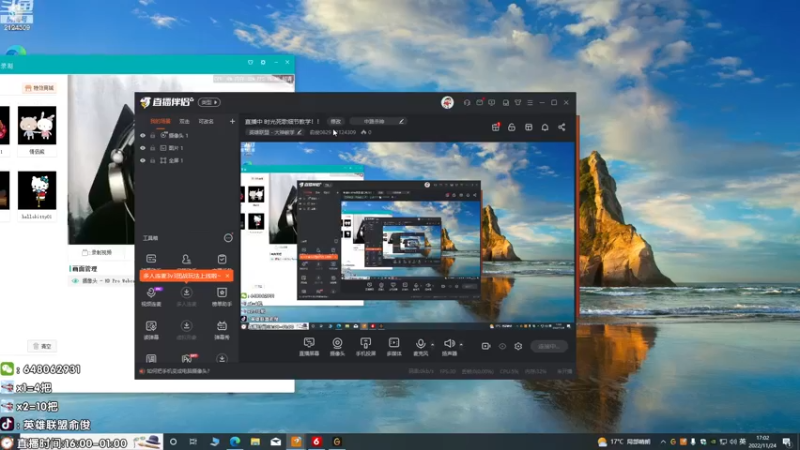The image size is (800, 450).
Task: Click the headset customer service icon
Action: point(467,103)
